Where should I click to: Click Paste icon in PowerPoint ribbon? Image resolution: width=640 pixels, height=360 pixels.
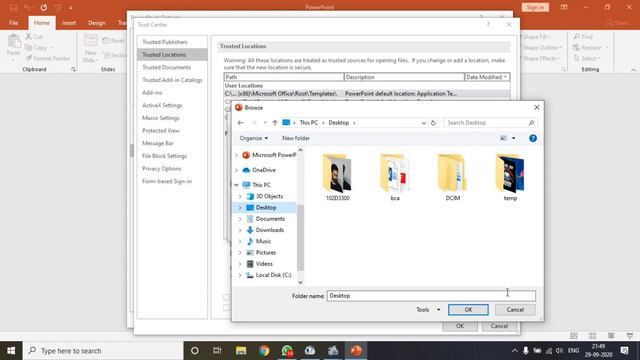[x=13, y=41]
